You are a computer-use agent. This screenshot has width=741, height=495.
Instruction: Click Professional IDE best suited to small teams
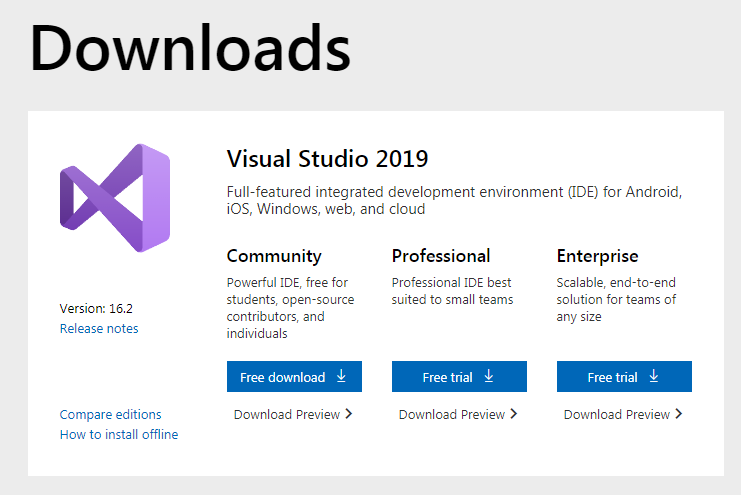(452, 291)
